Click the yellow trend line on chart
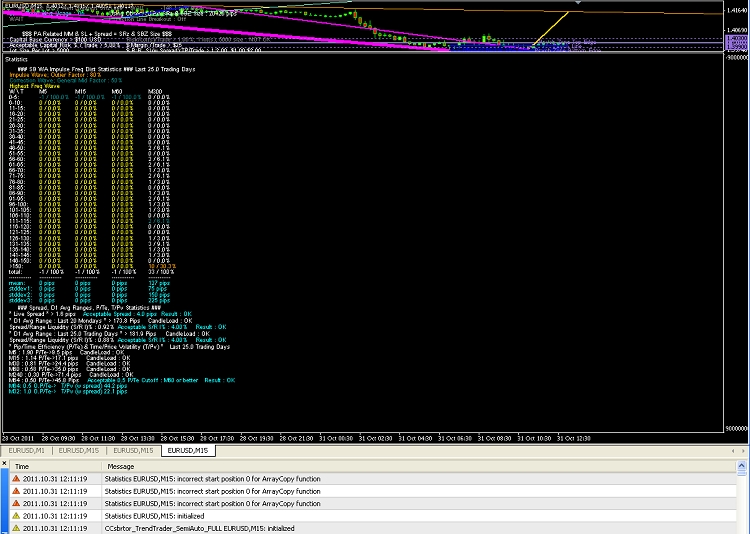 click(551, 28)
